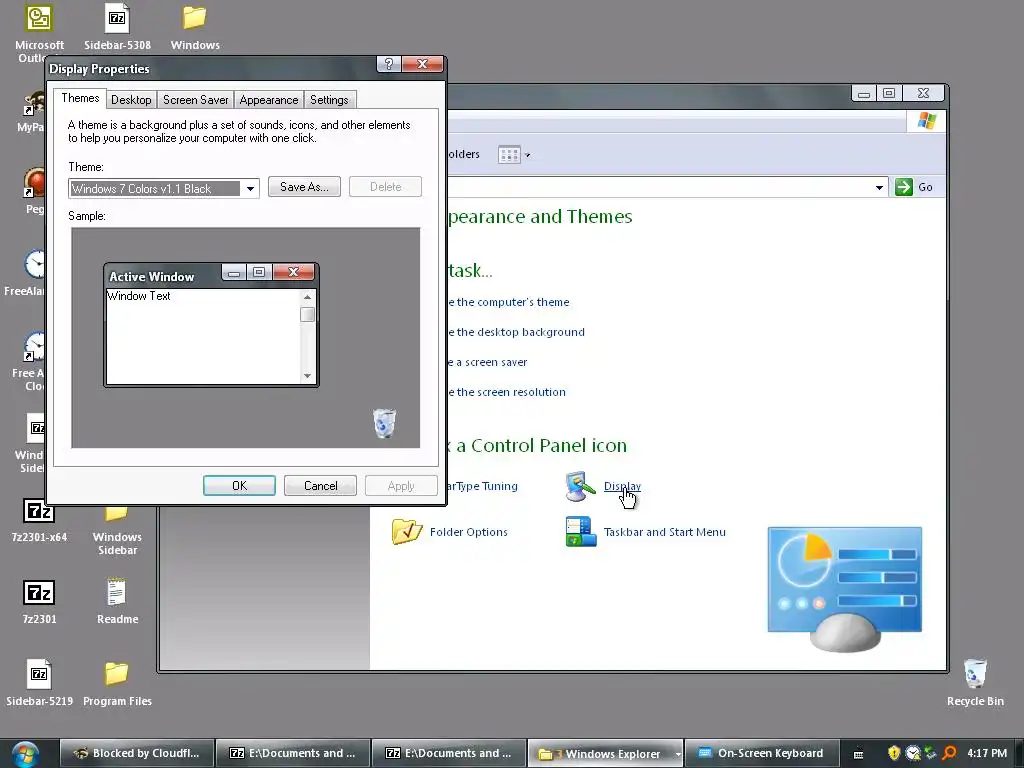Click the green download tray icon

coord(931,753)
